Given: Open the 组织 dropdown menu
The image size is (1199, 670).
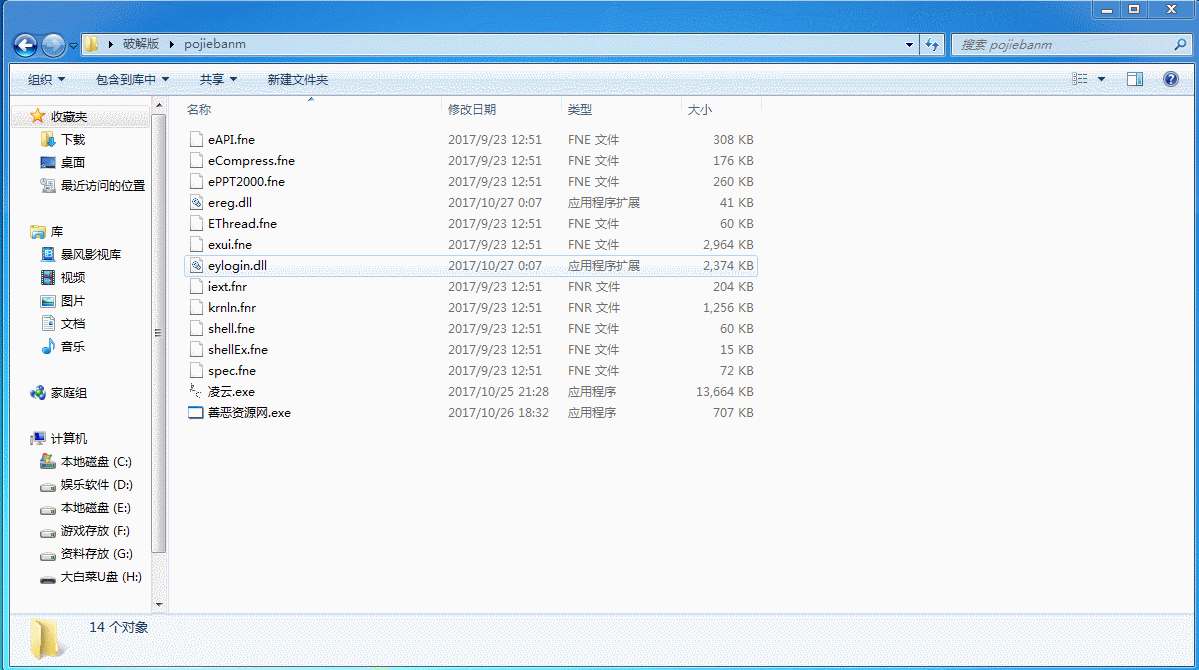Looking at the screenshot, I should [x=46, y=79].
